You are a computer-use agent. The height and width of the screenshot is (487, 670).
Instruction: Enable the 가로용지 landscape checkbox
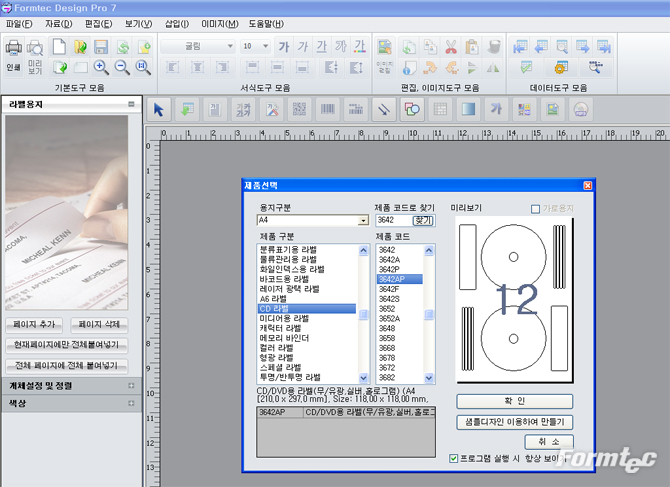pos(535,209)
